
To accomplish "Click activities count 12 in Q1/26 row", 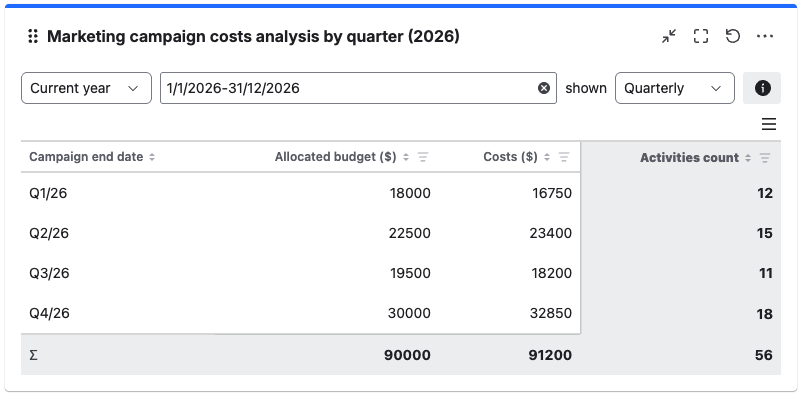I will pyautogui.click(x=765, y=193).
